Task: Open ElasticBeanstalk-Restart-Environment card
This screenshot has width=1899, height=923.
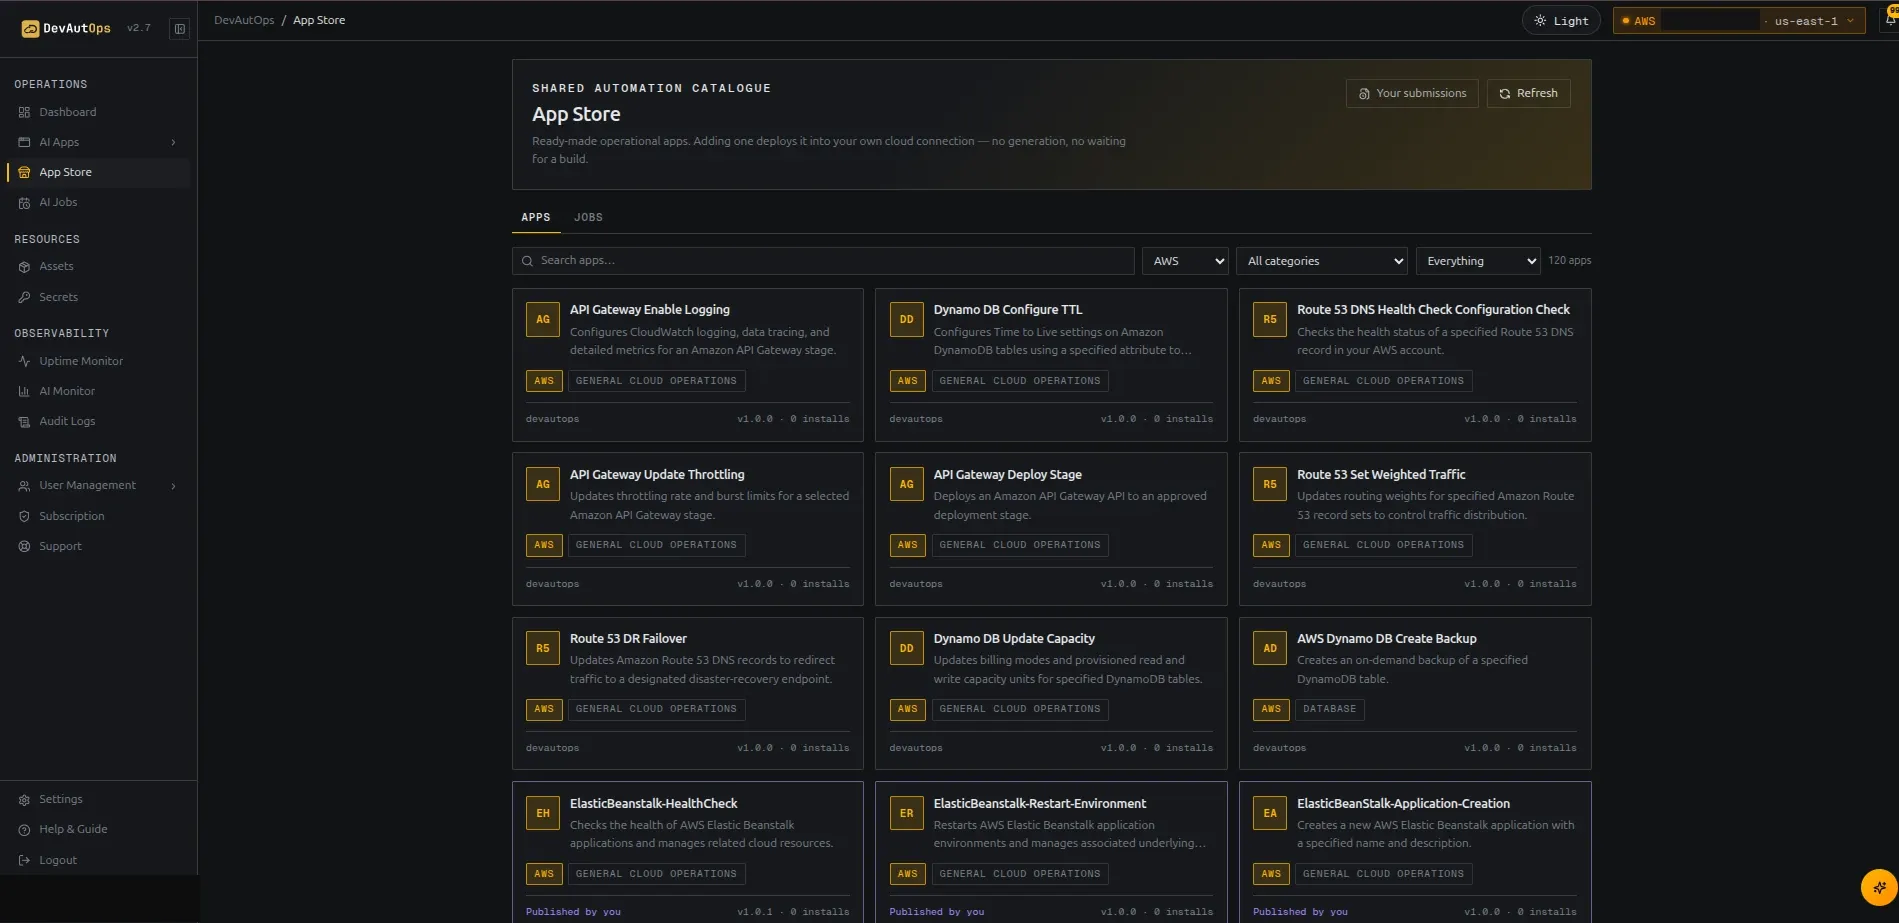Action: [x=1051, y=852]
